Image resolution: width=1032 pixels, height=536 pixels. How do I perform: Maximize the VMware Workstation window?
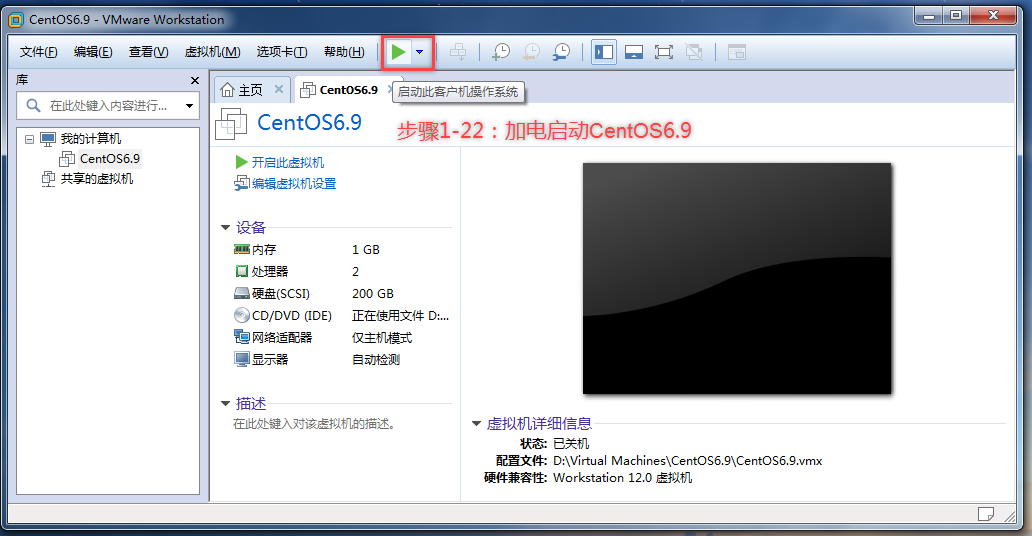pyautogui.click(x=956, y=15)
